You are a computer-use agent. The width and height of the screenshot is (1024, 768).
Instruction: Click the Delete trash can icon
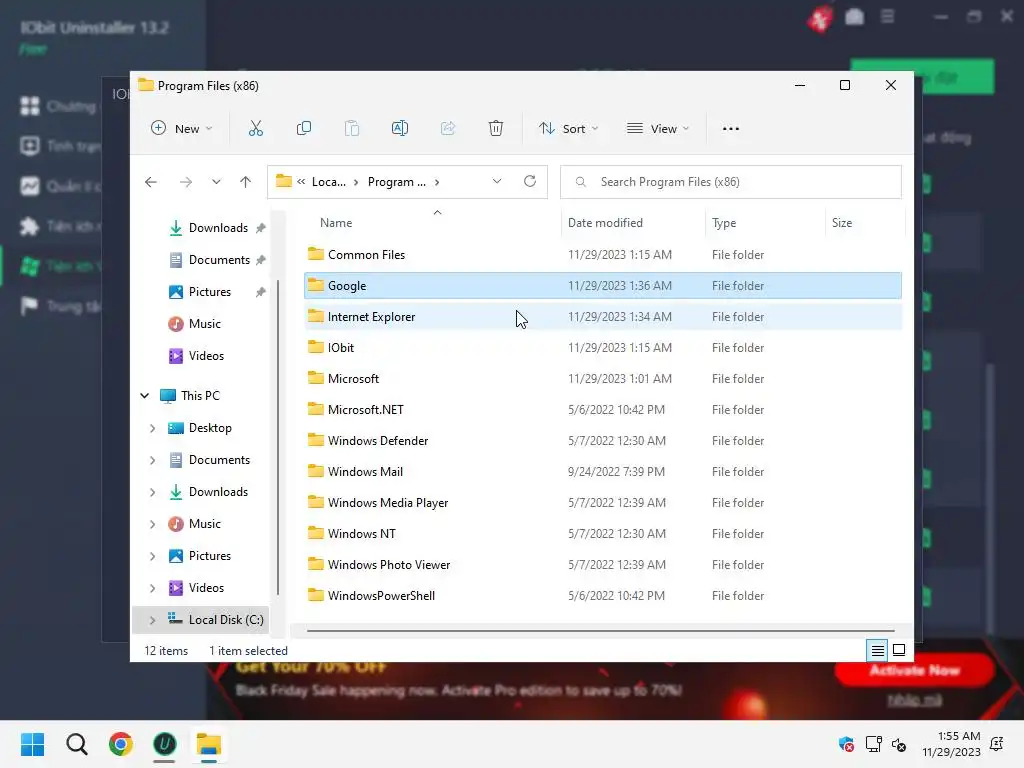click(496, 129)
